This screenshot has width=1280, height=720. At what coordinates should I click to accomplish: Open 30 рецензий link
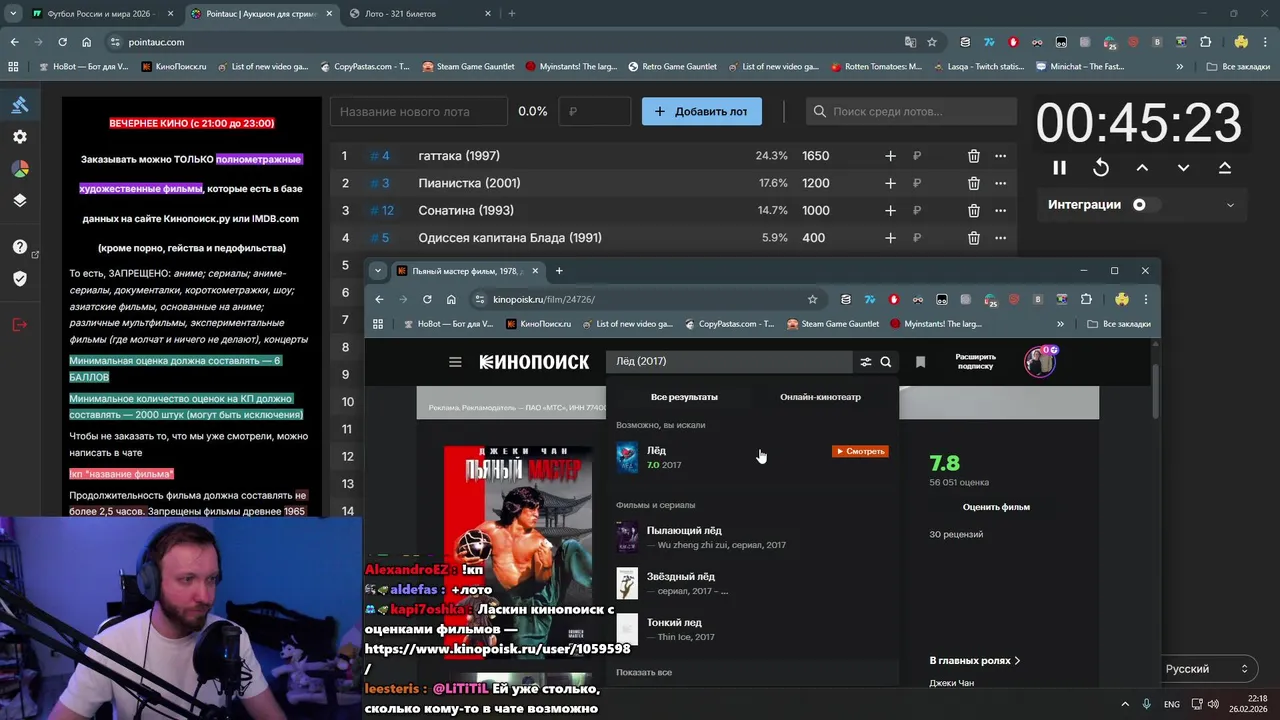click(x=956, y=534)
